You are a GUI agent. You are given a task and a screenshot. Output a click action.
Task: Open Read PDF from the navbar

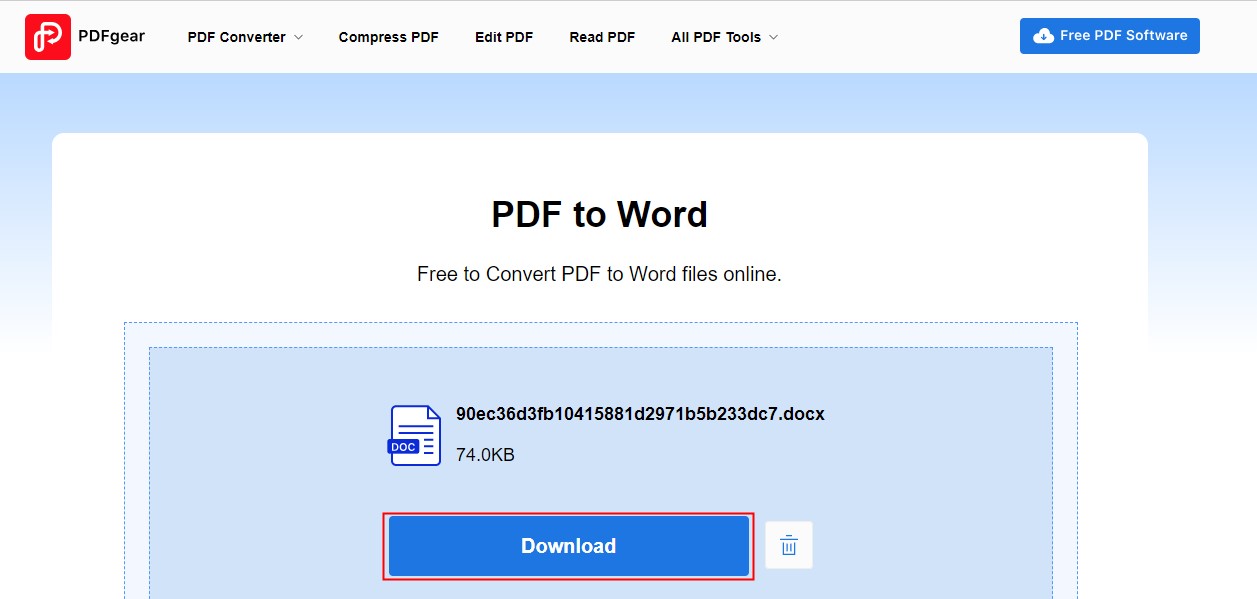[602, 37]
